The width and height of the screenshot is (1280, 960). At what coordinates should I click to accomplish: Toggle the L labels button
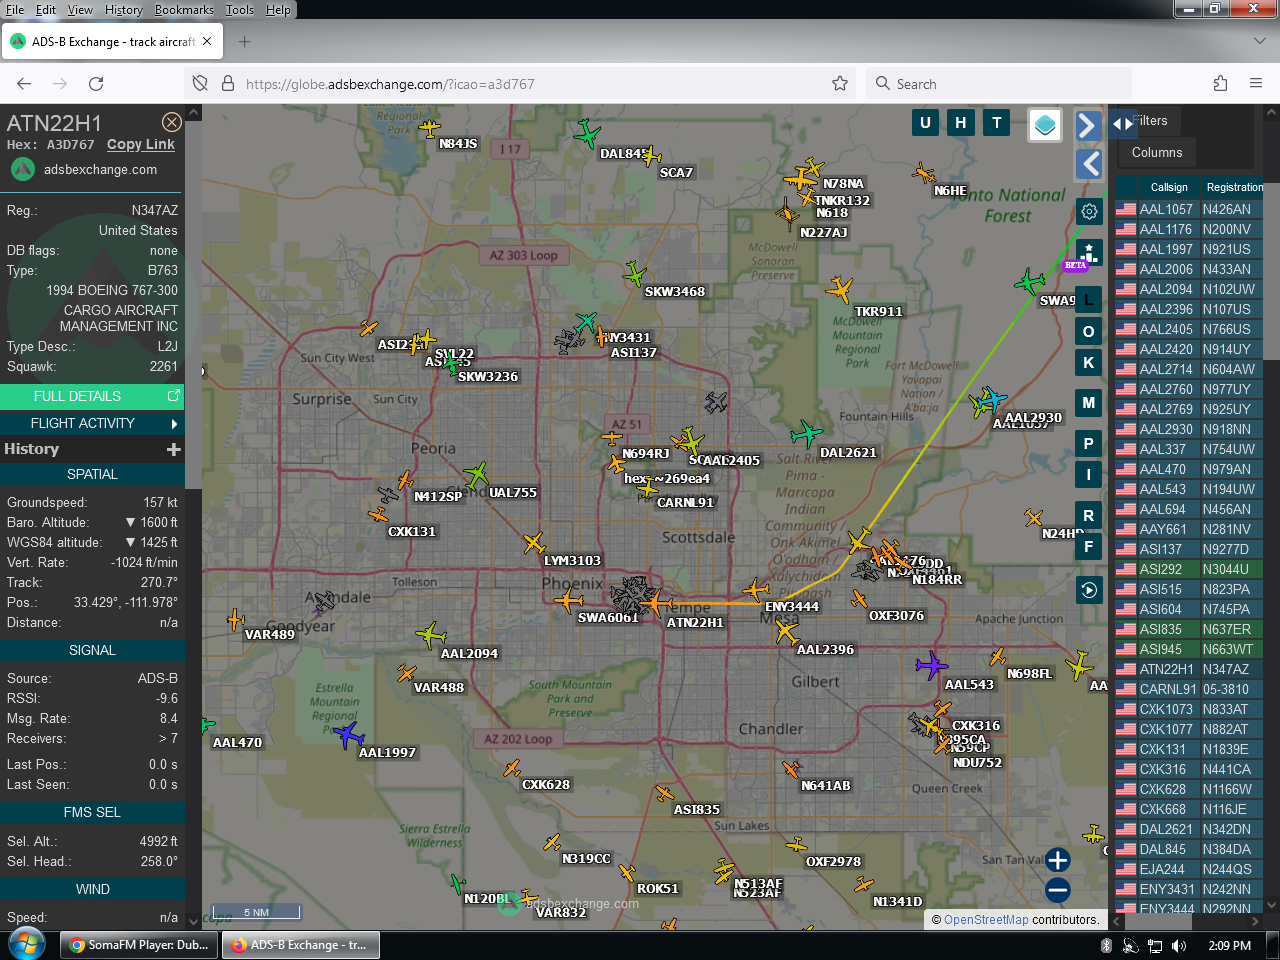point(1089,299)
